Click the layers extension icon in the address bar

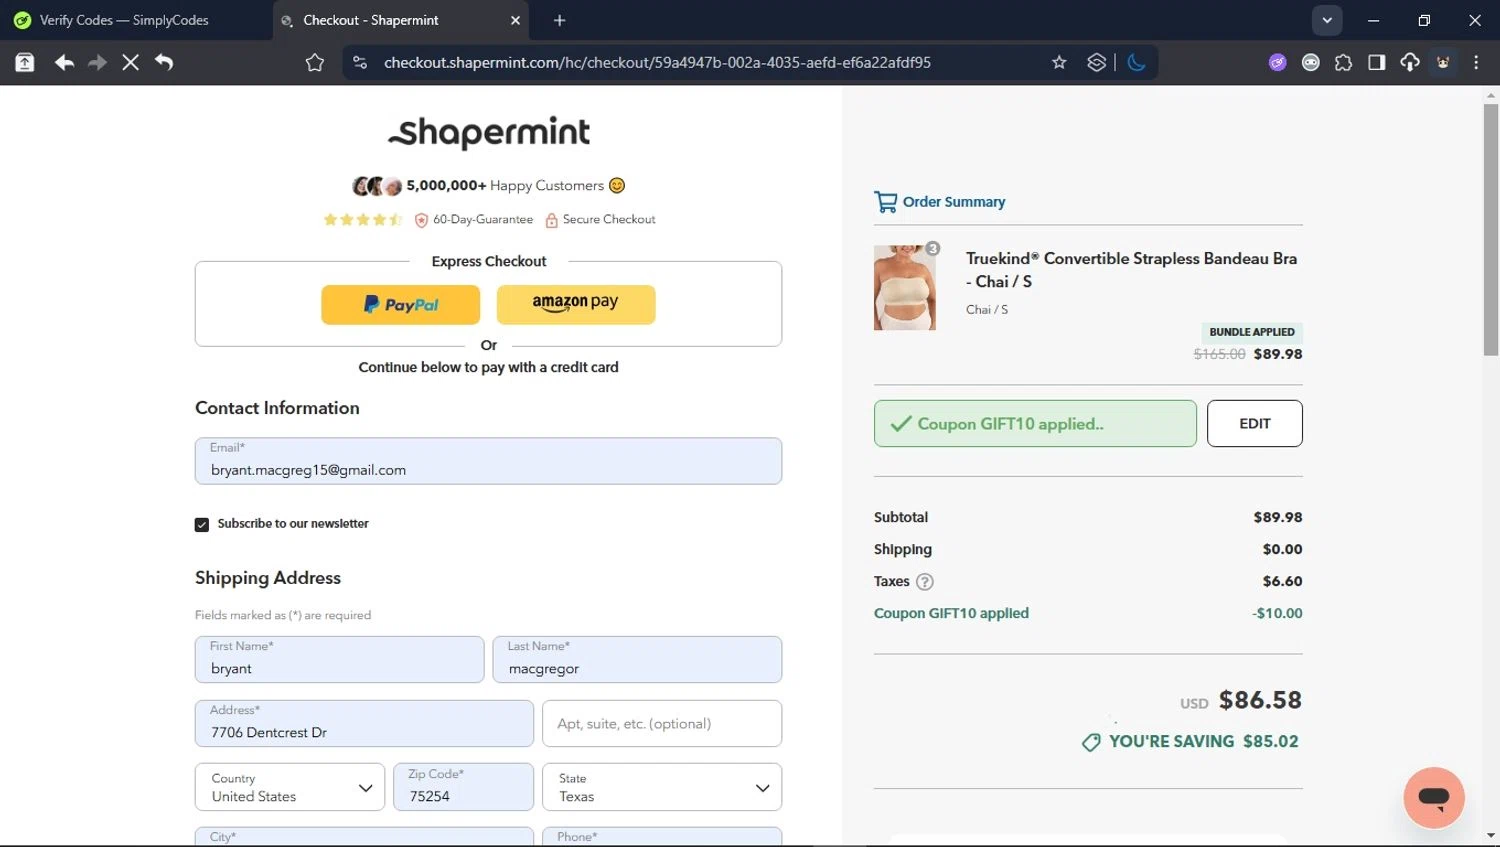click(1096, 62)
